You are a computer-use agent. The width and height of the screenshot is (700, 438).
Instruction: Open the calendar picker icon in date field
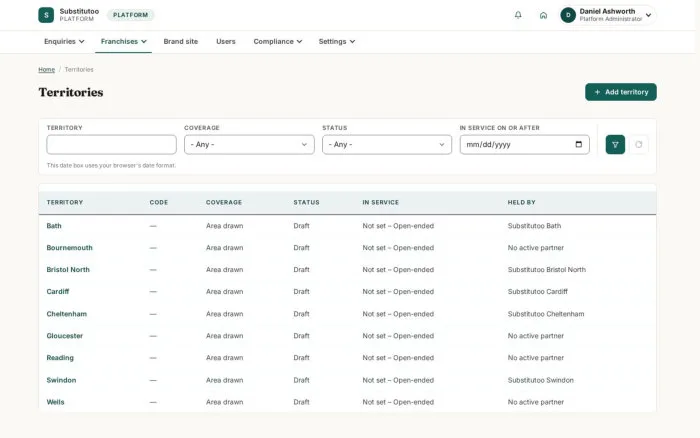click(579, 144)
